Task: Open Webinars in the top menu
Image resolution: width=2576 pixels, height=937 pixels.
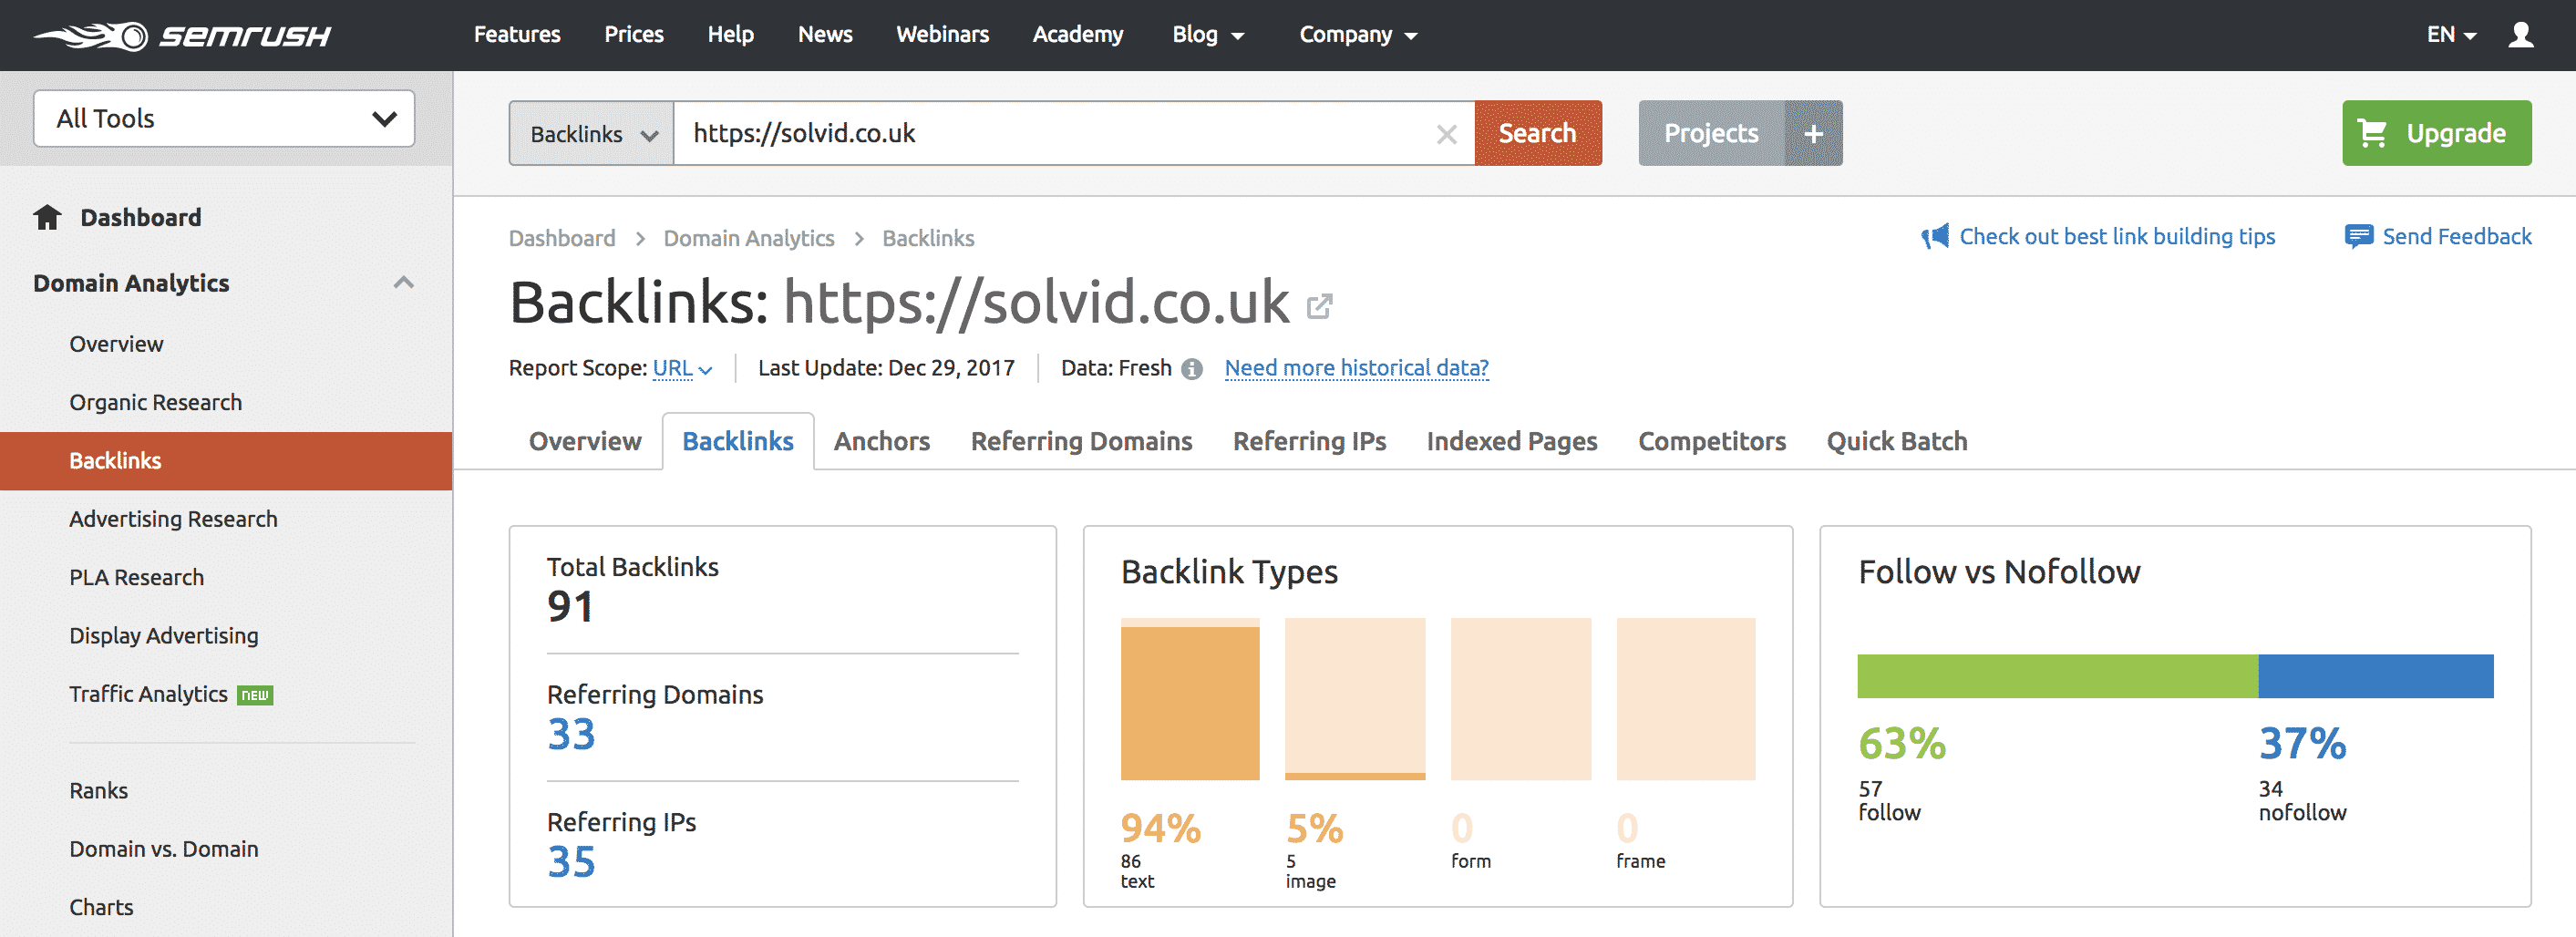Action: [942, 34]
